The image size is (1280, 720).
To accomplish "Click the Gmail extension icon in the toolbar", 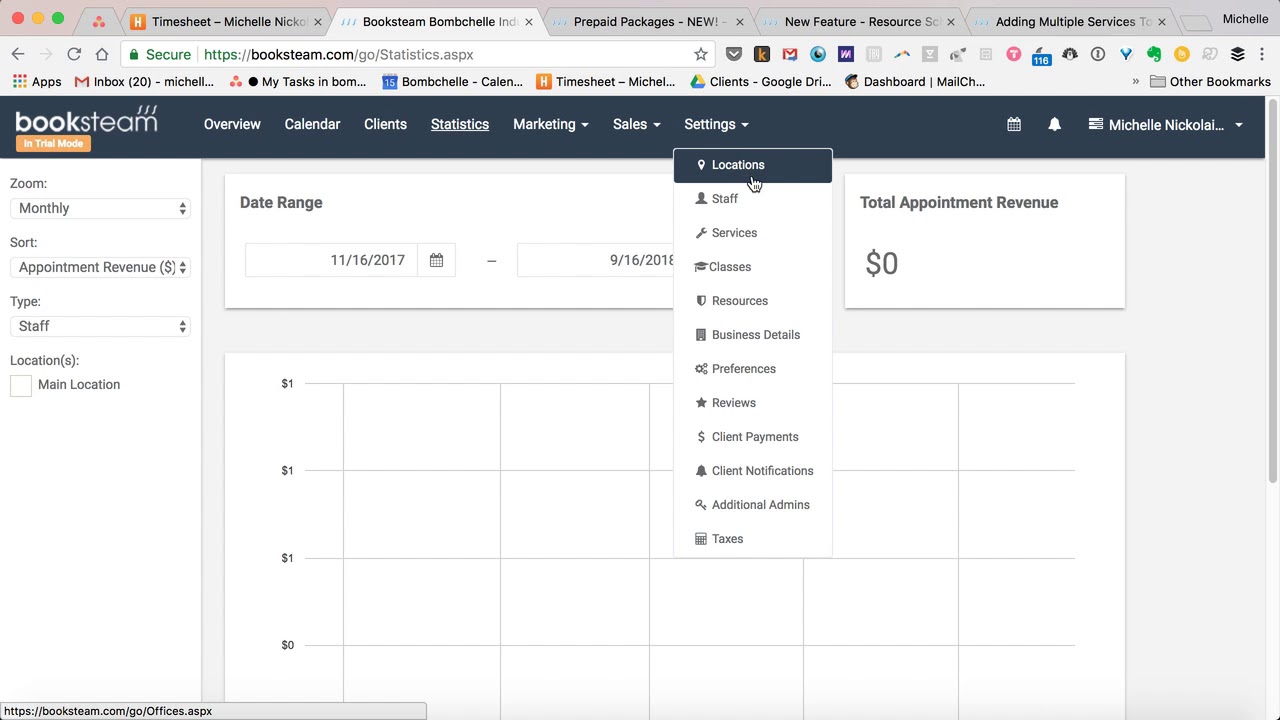I will point(790,54).
